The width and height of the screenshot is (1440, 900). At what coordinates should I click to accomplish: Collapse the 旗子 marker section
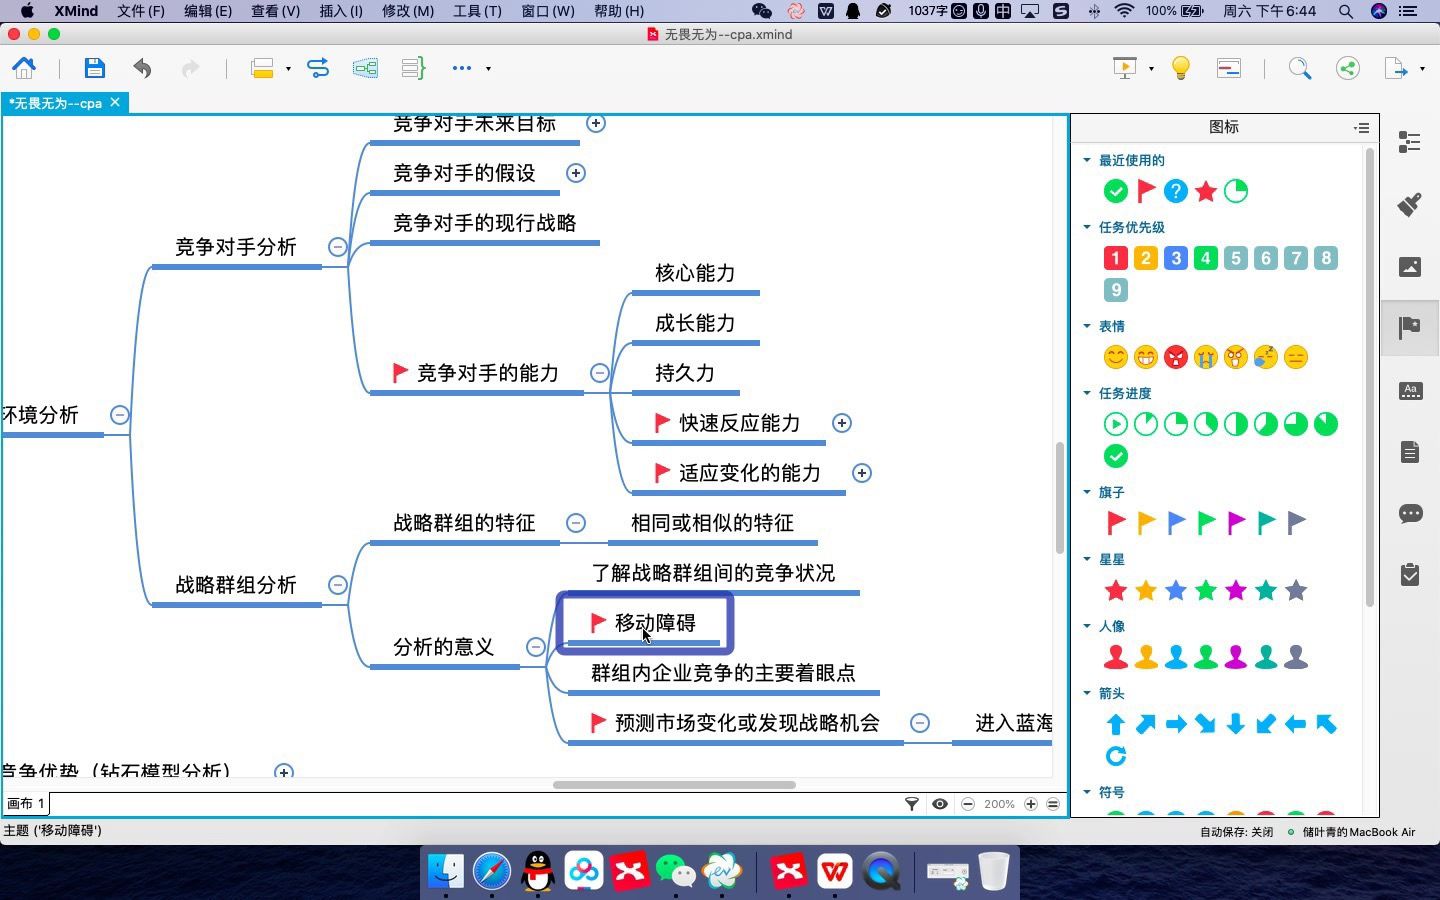click(x=1087, y=492)
